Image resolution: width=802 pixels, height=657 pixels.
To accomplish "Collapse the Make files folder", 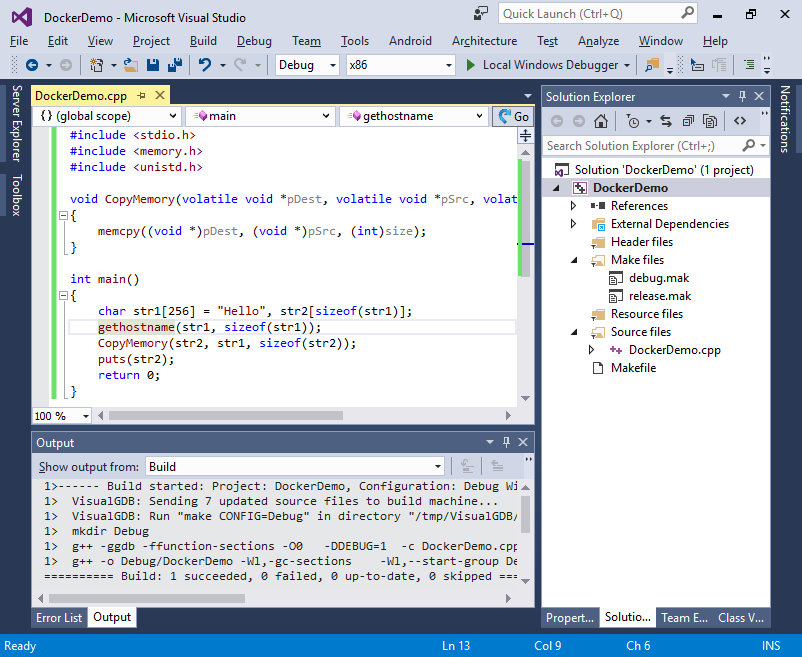I will (574, 260).
